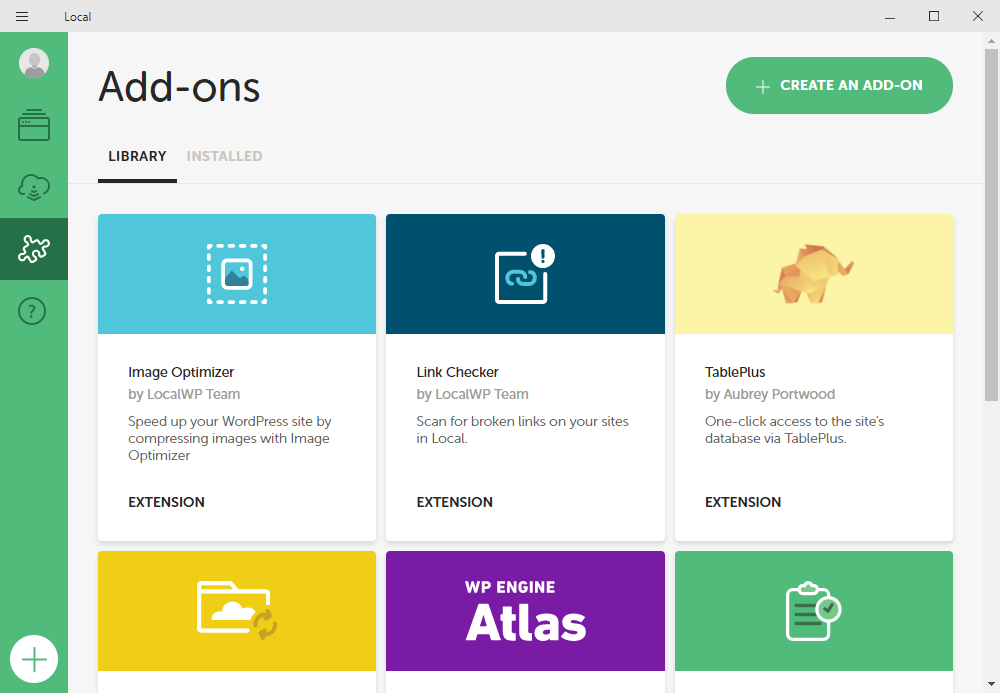Open the hamburger menu
Screen dimensions: 1000x693
tap(22, 16)
